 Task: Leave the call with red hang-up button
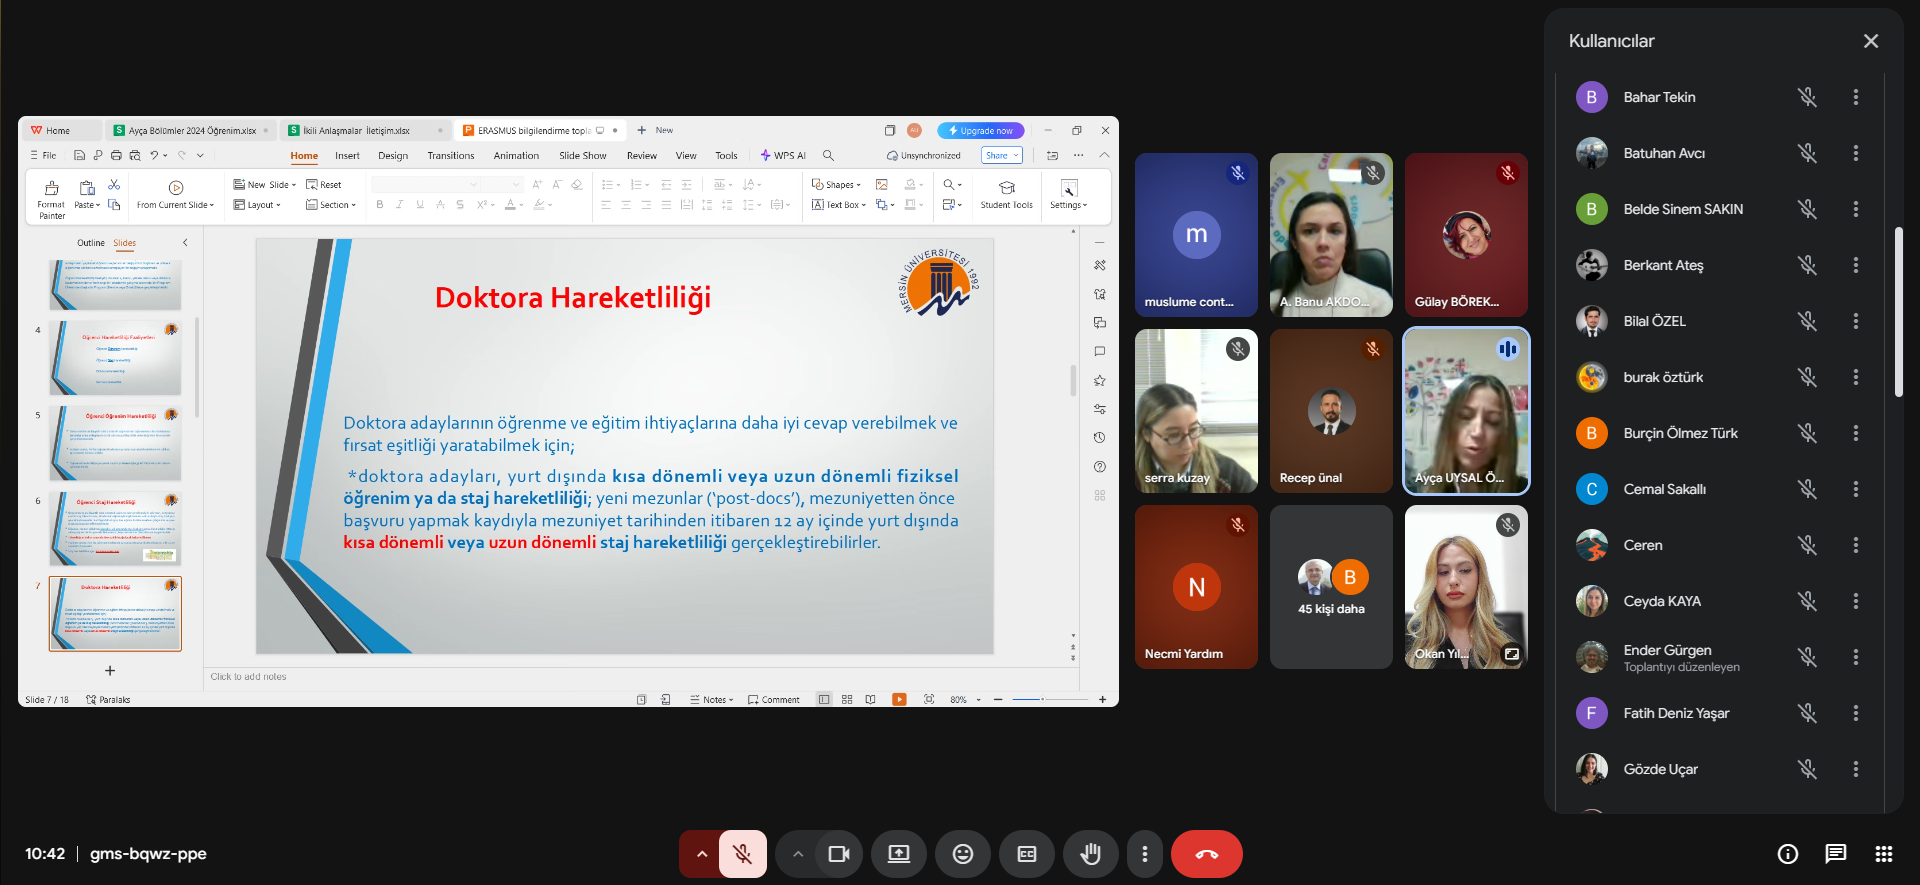tap(1206, 854)
